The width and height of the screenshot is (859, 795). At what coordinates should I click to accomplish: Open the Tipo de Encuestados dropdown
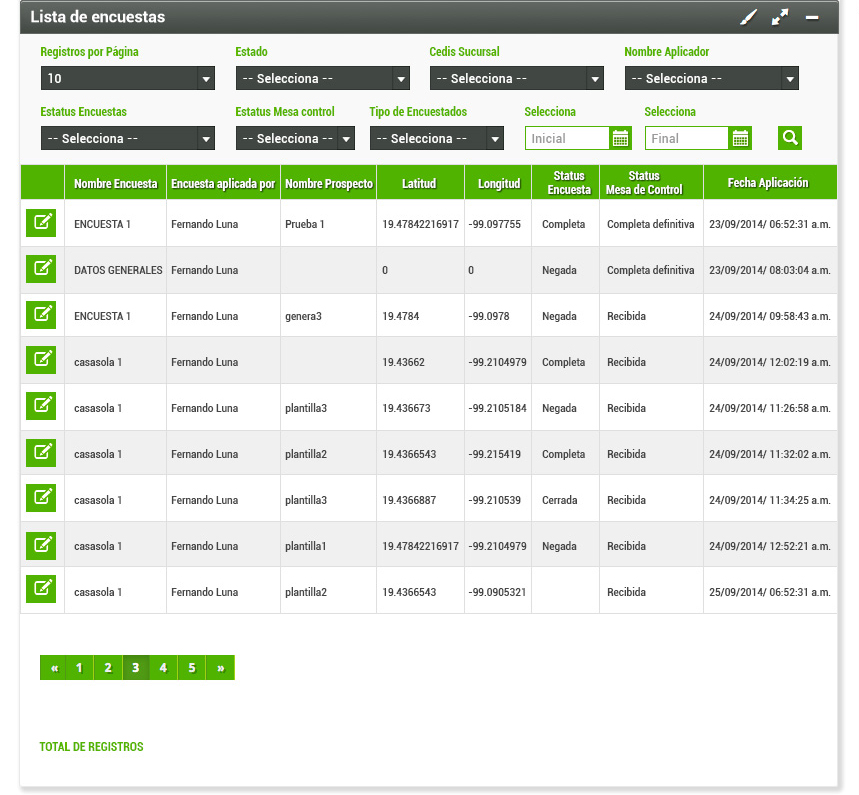click(437, 137)
